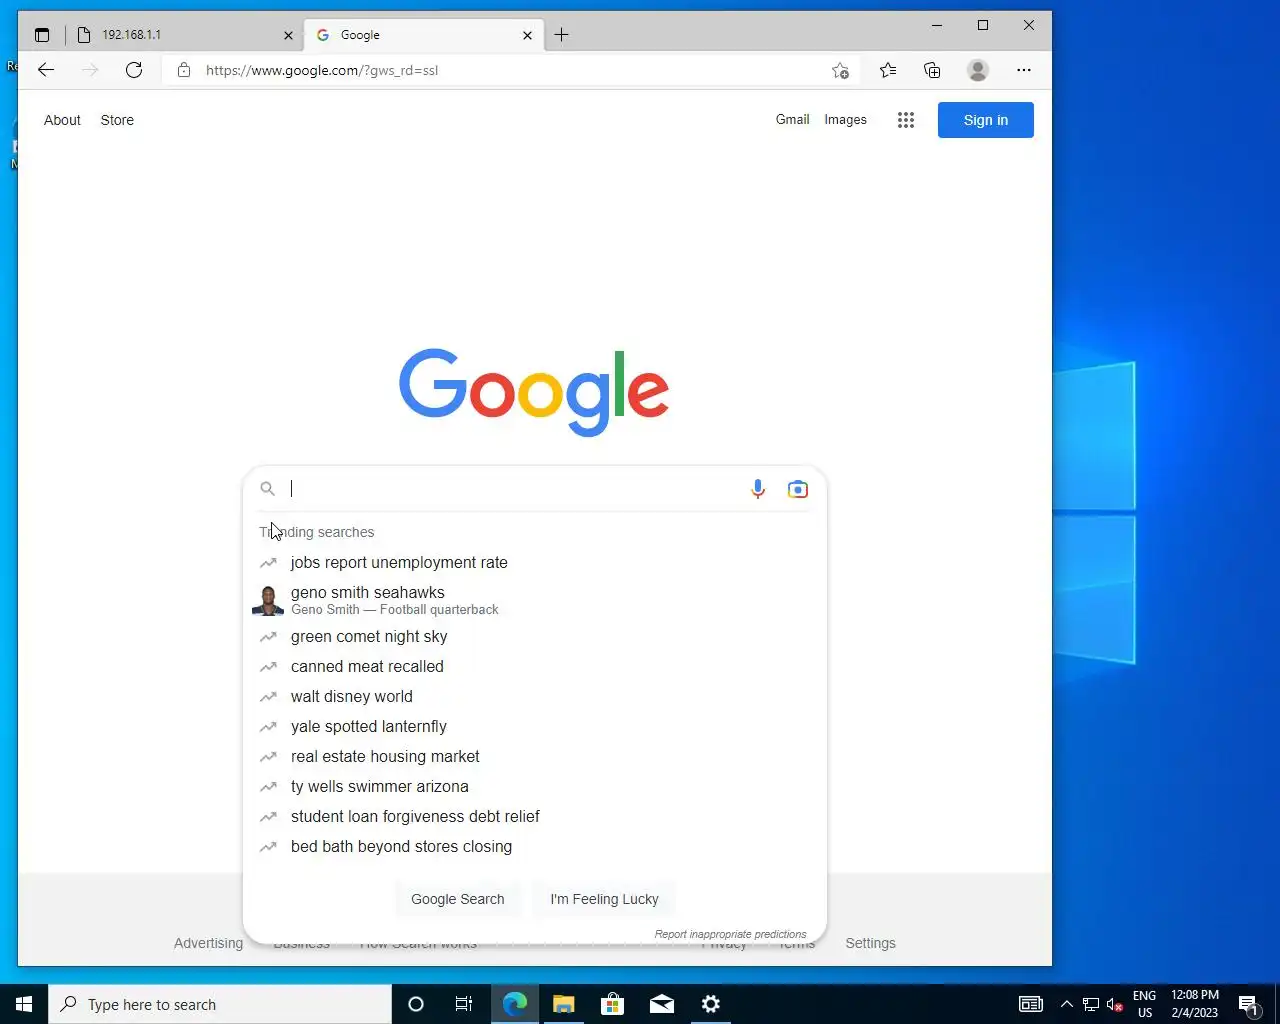Open Settings gear from the taskbar
1280x1024 pixels.
(711, 1004)
